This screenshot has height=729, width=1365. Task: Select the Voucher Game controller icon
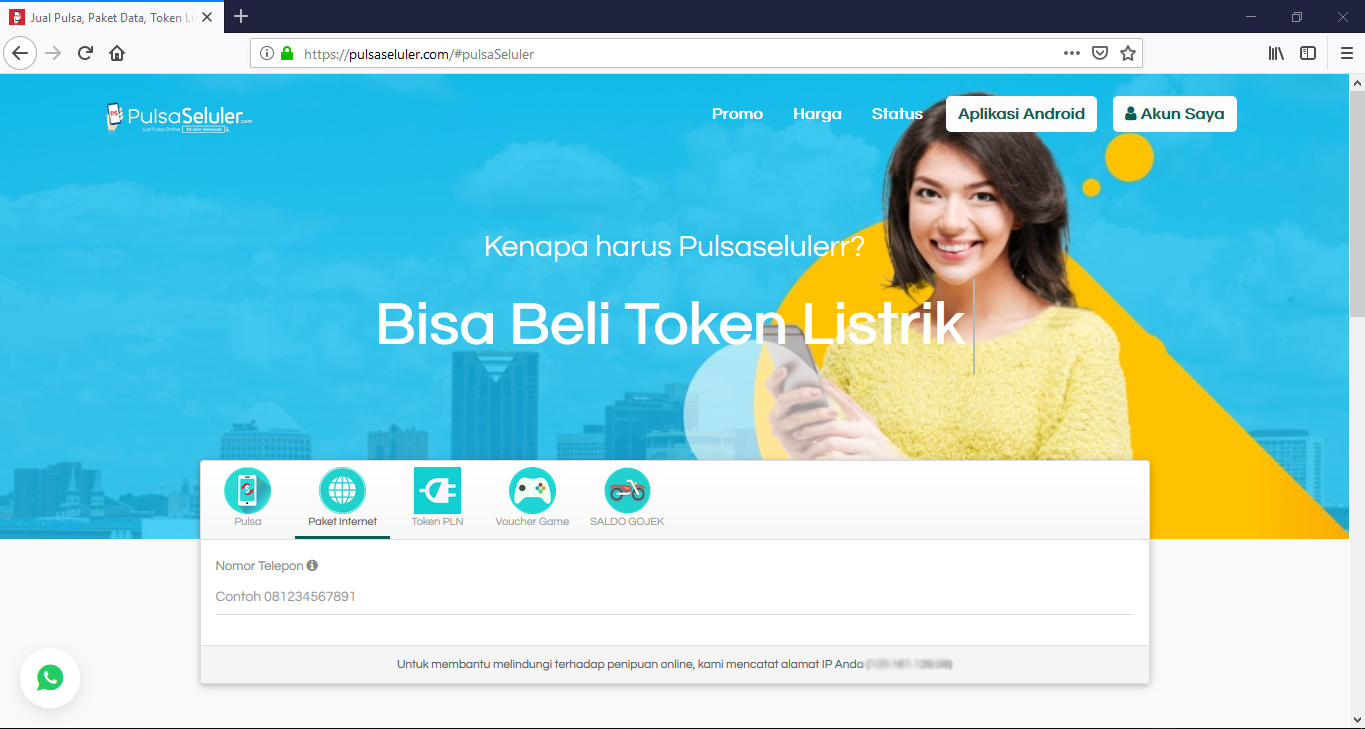pyautogui.click(x=532, y=492)
